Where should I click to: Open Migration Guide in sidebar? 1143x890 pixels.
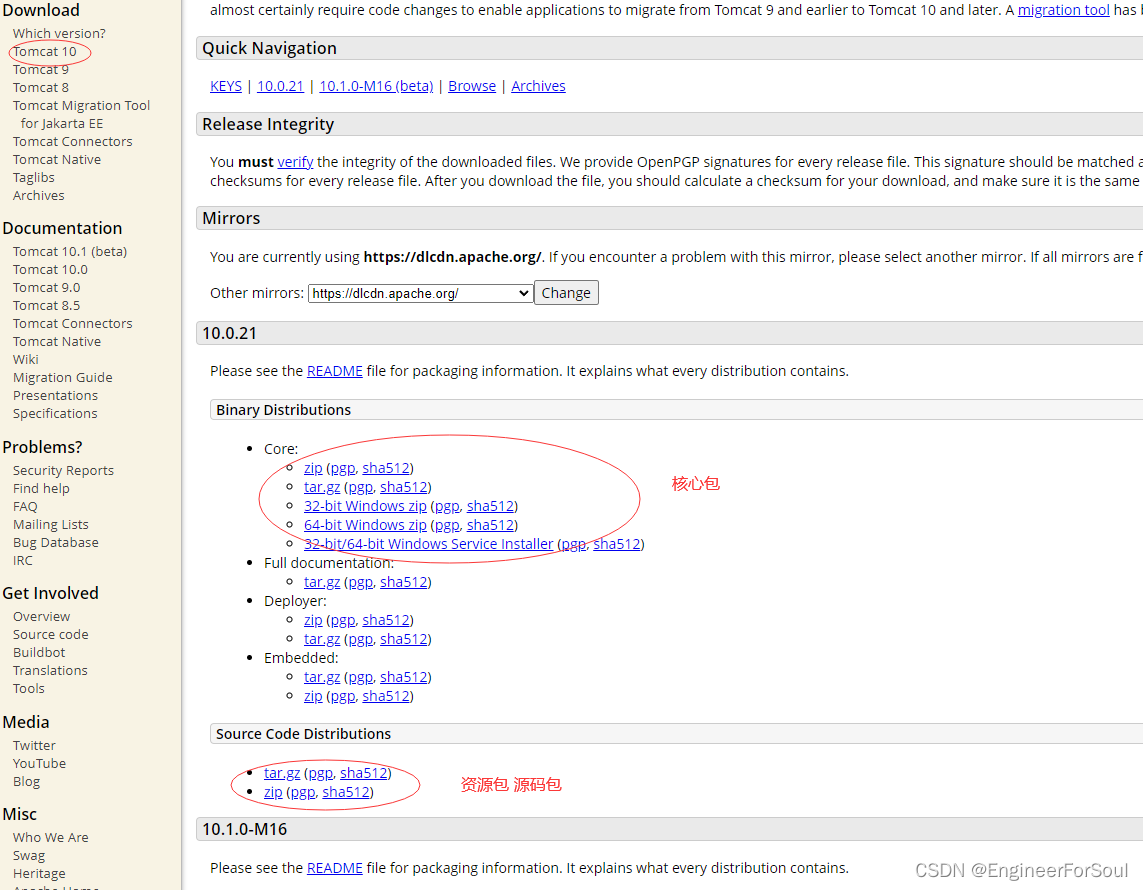click(63, 378)
